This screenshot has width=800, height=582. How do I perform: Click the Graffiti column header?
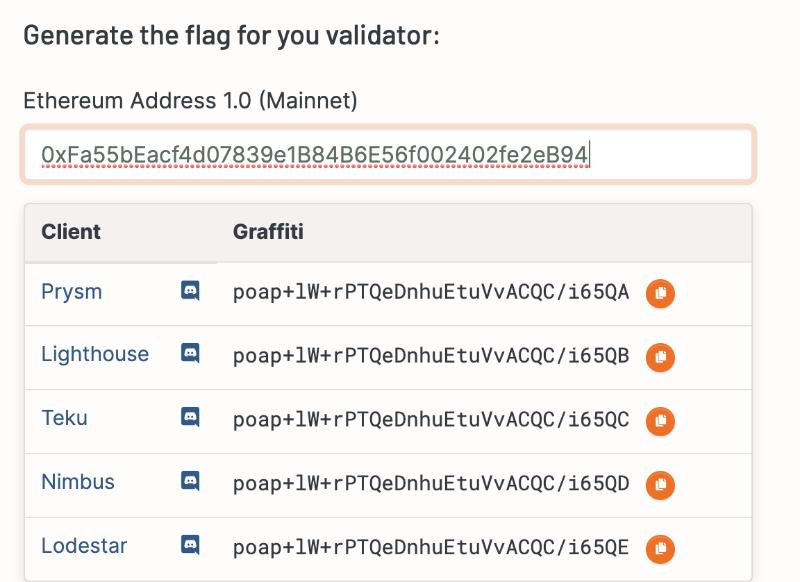pyautogui.click(x=268, y=232)
